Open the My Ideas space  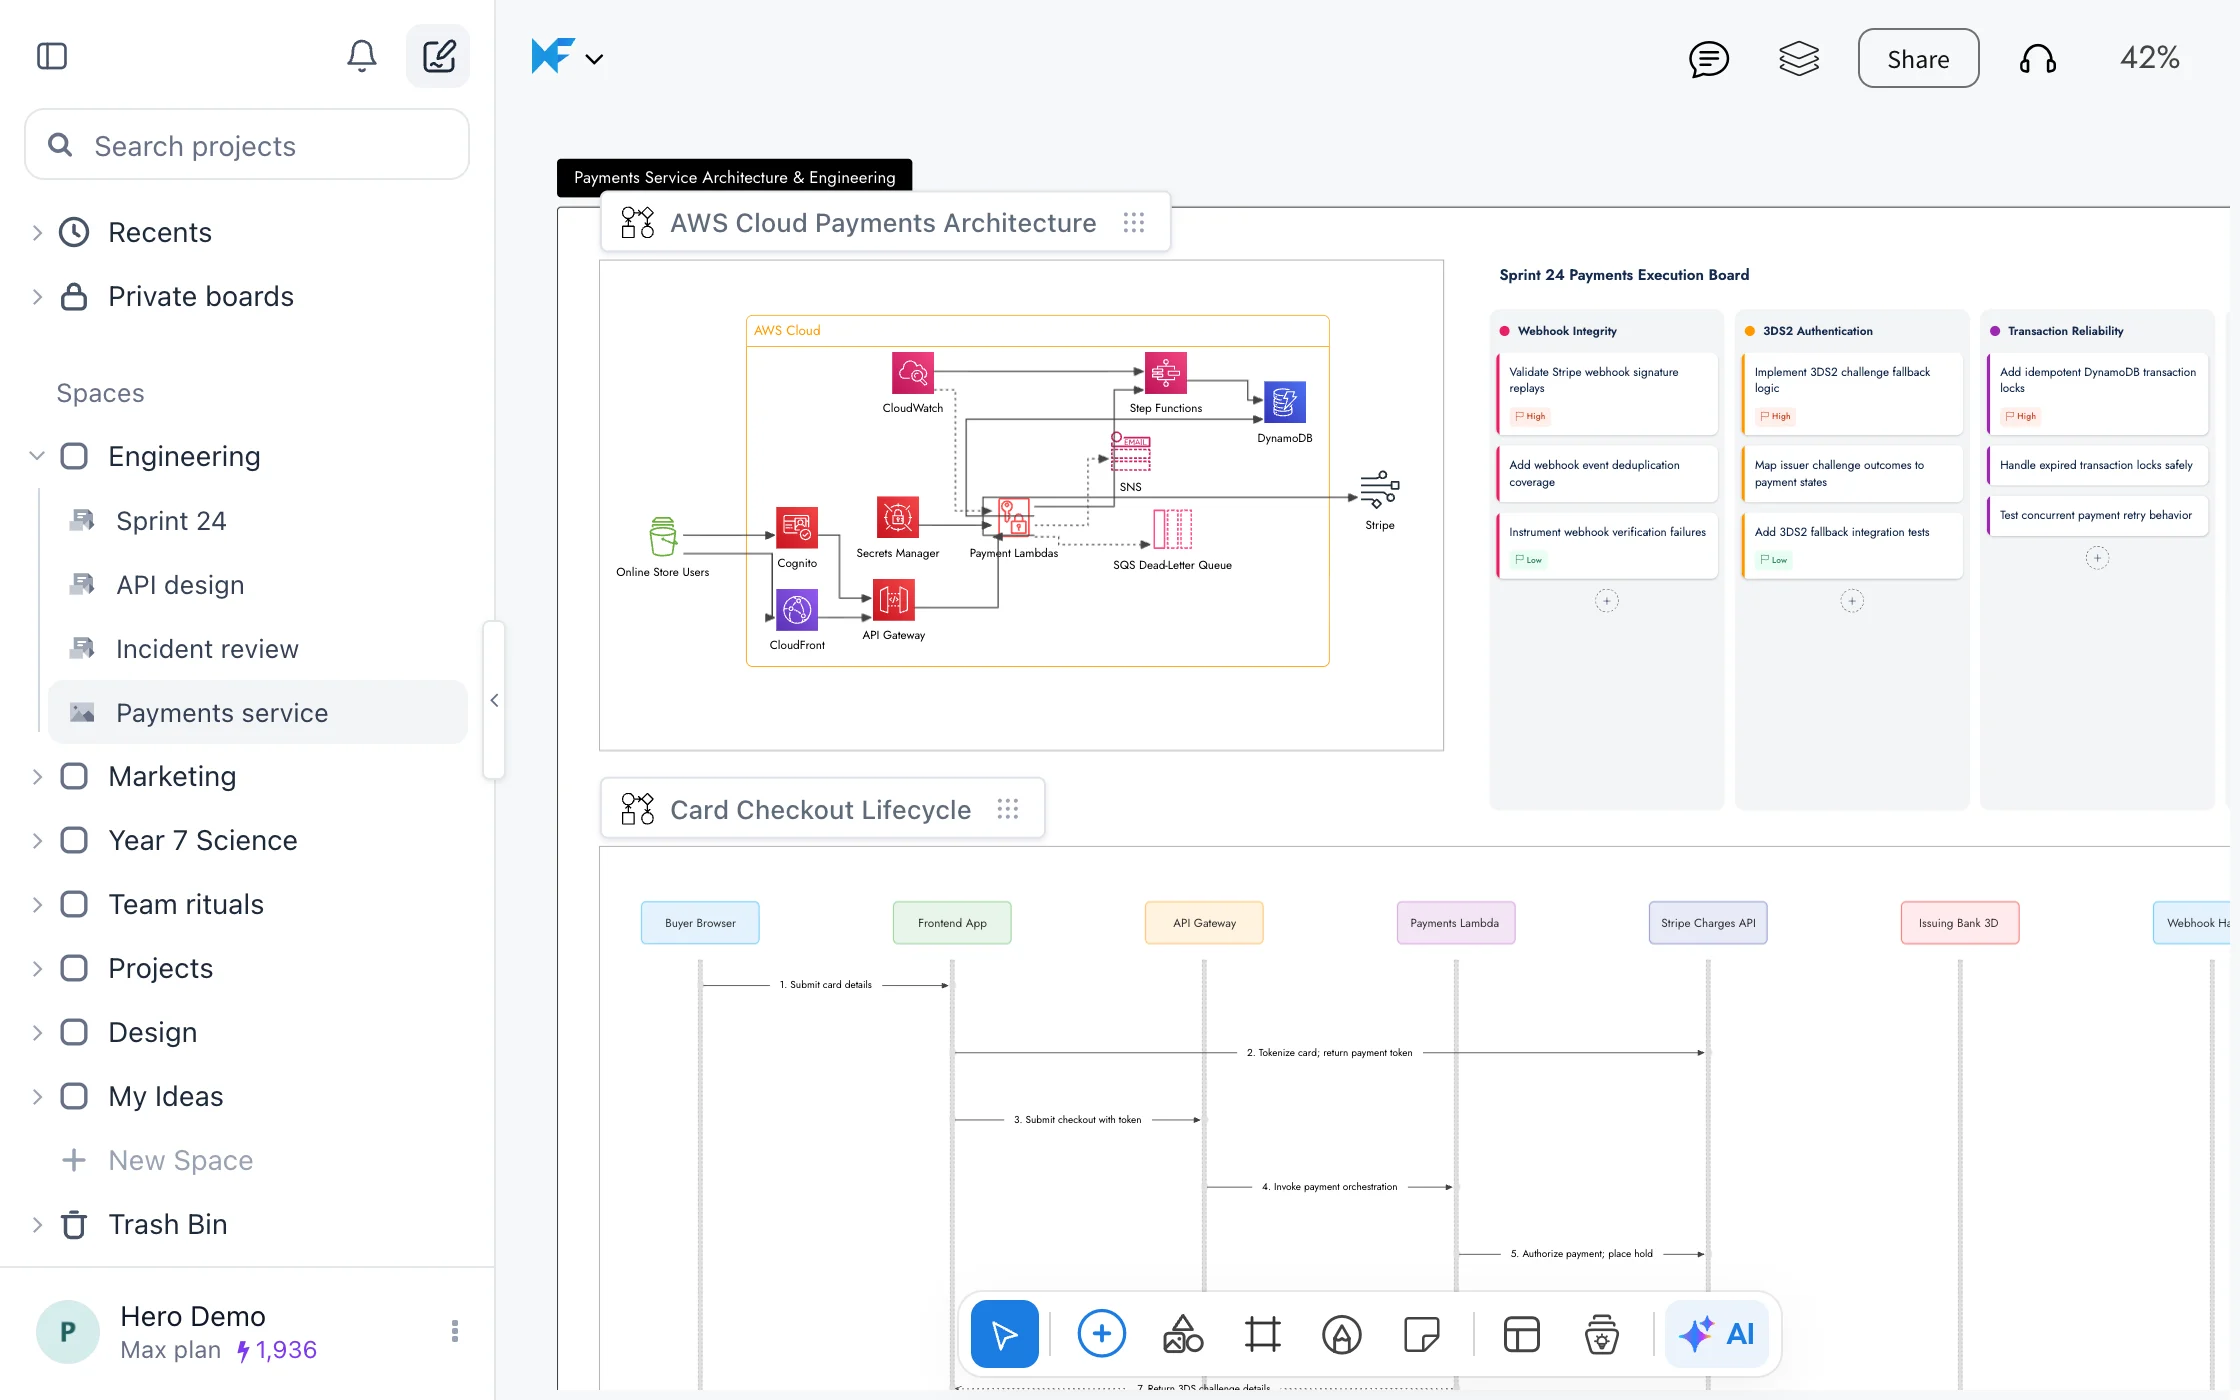tap(166, 1096)
